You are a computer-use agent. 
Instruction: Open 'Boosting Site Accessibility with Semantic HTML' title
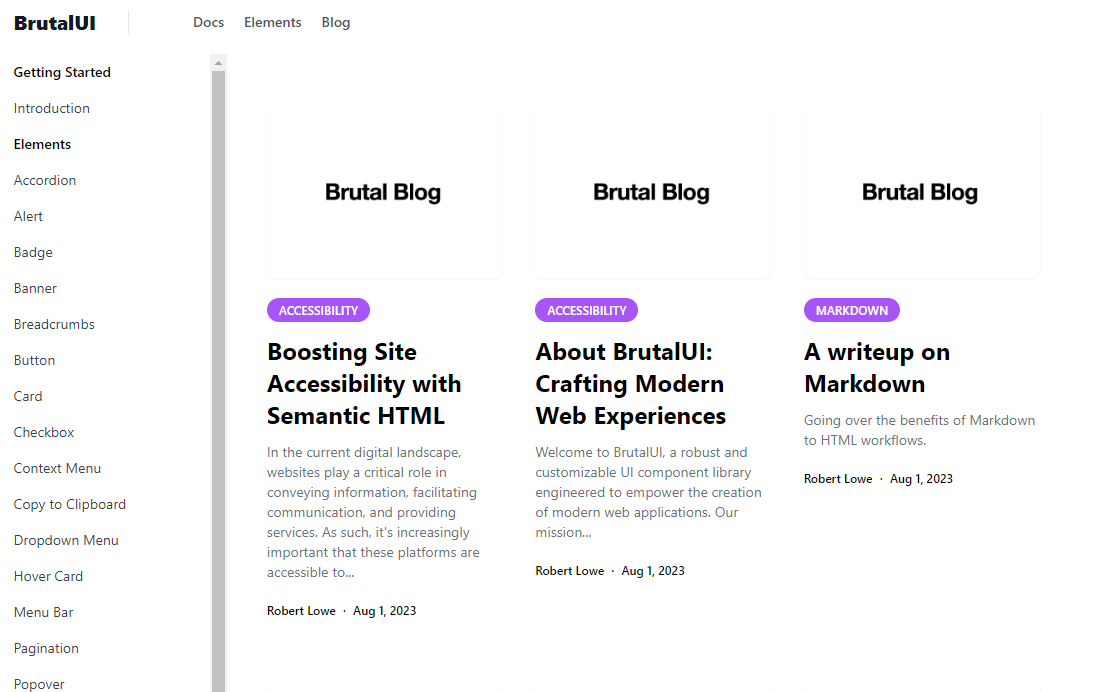click(x=364, y=384)
